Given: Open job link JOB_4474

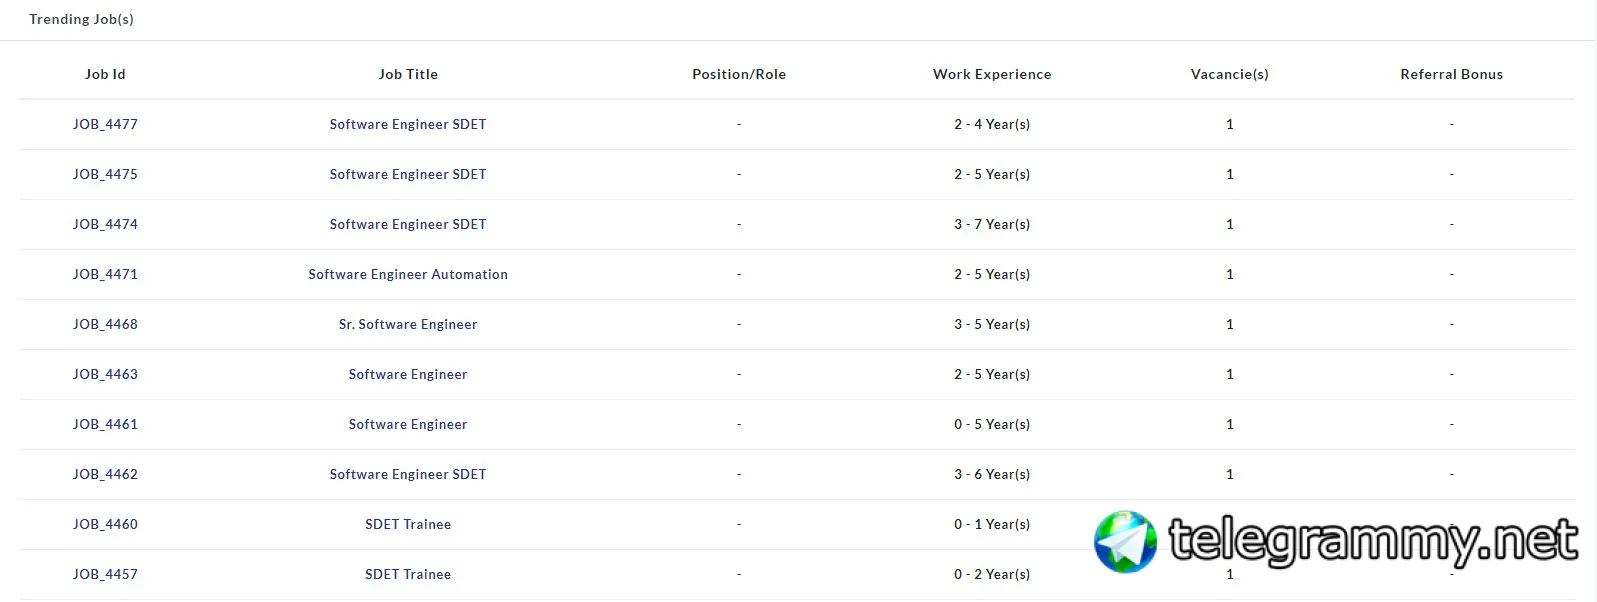Looking at the screenshot, I should click(x=105, y=224).
